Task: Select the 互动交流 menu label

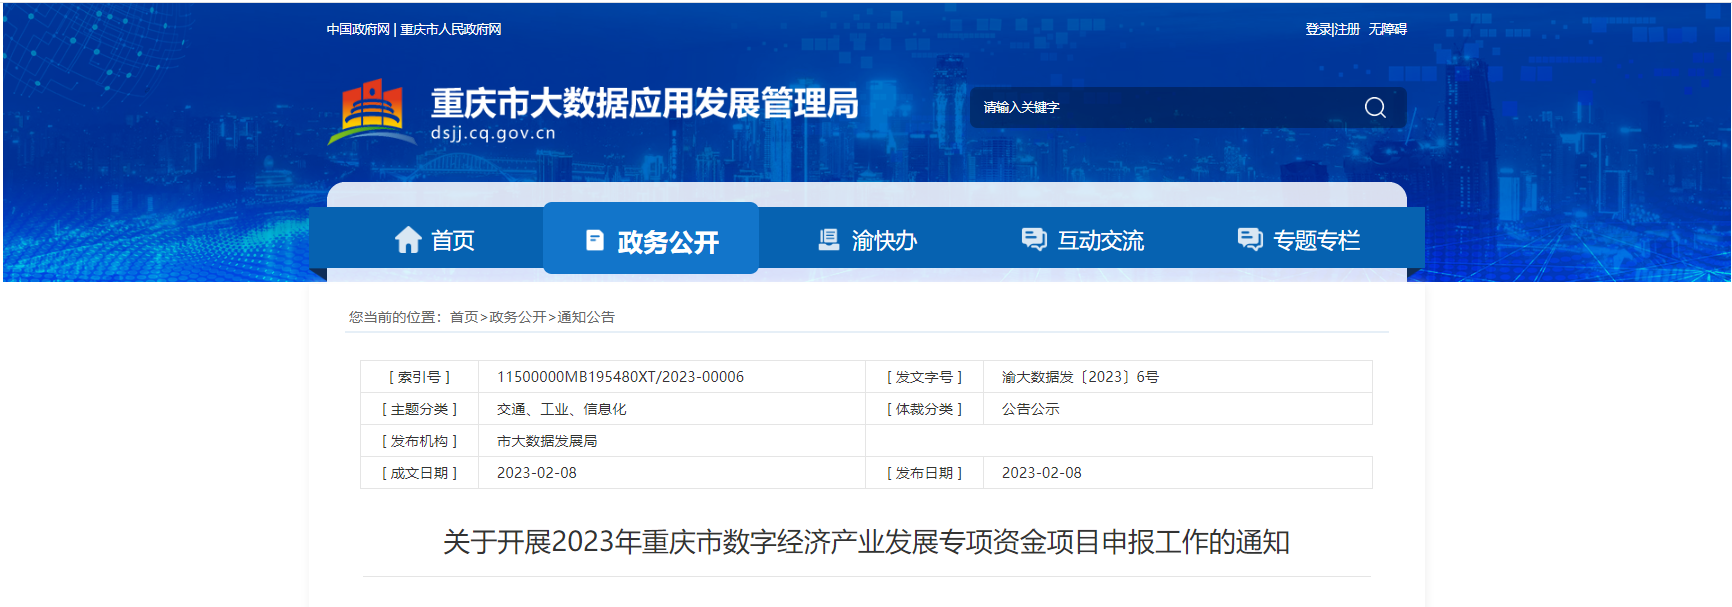Action: pyautogui.click(x=1100, y=241)
